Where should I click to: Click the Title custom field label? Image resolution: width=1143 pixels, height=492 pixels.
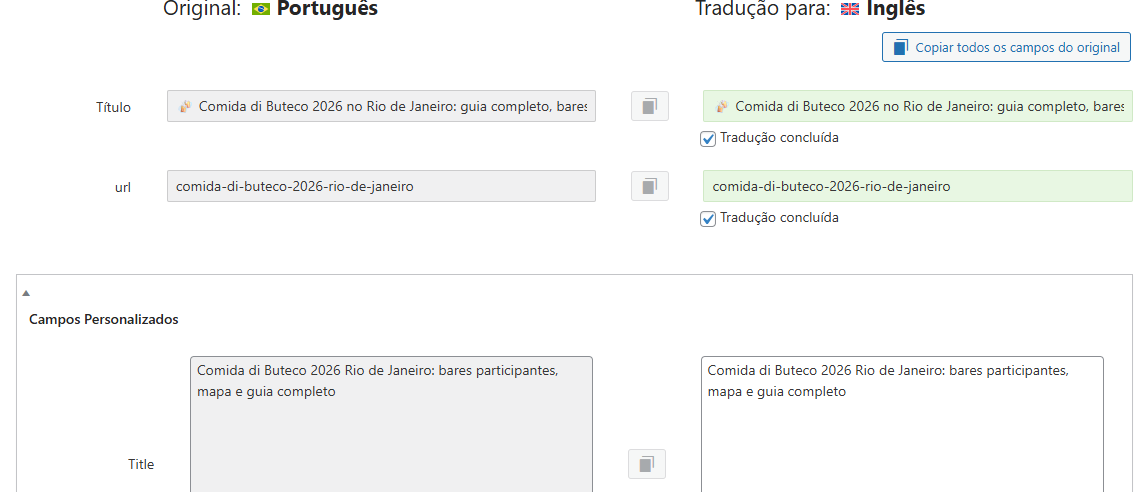(141, 464)
